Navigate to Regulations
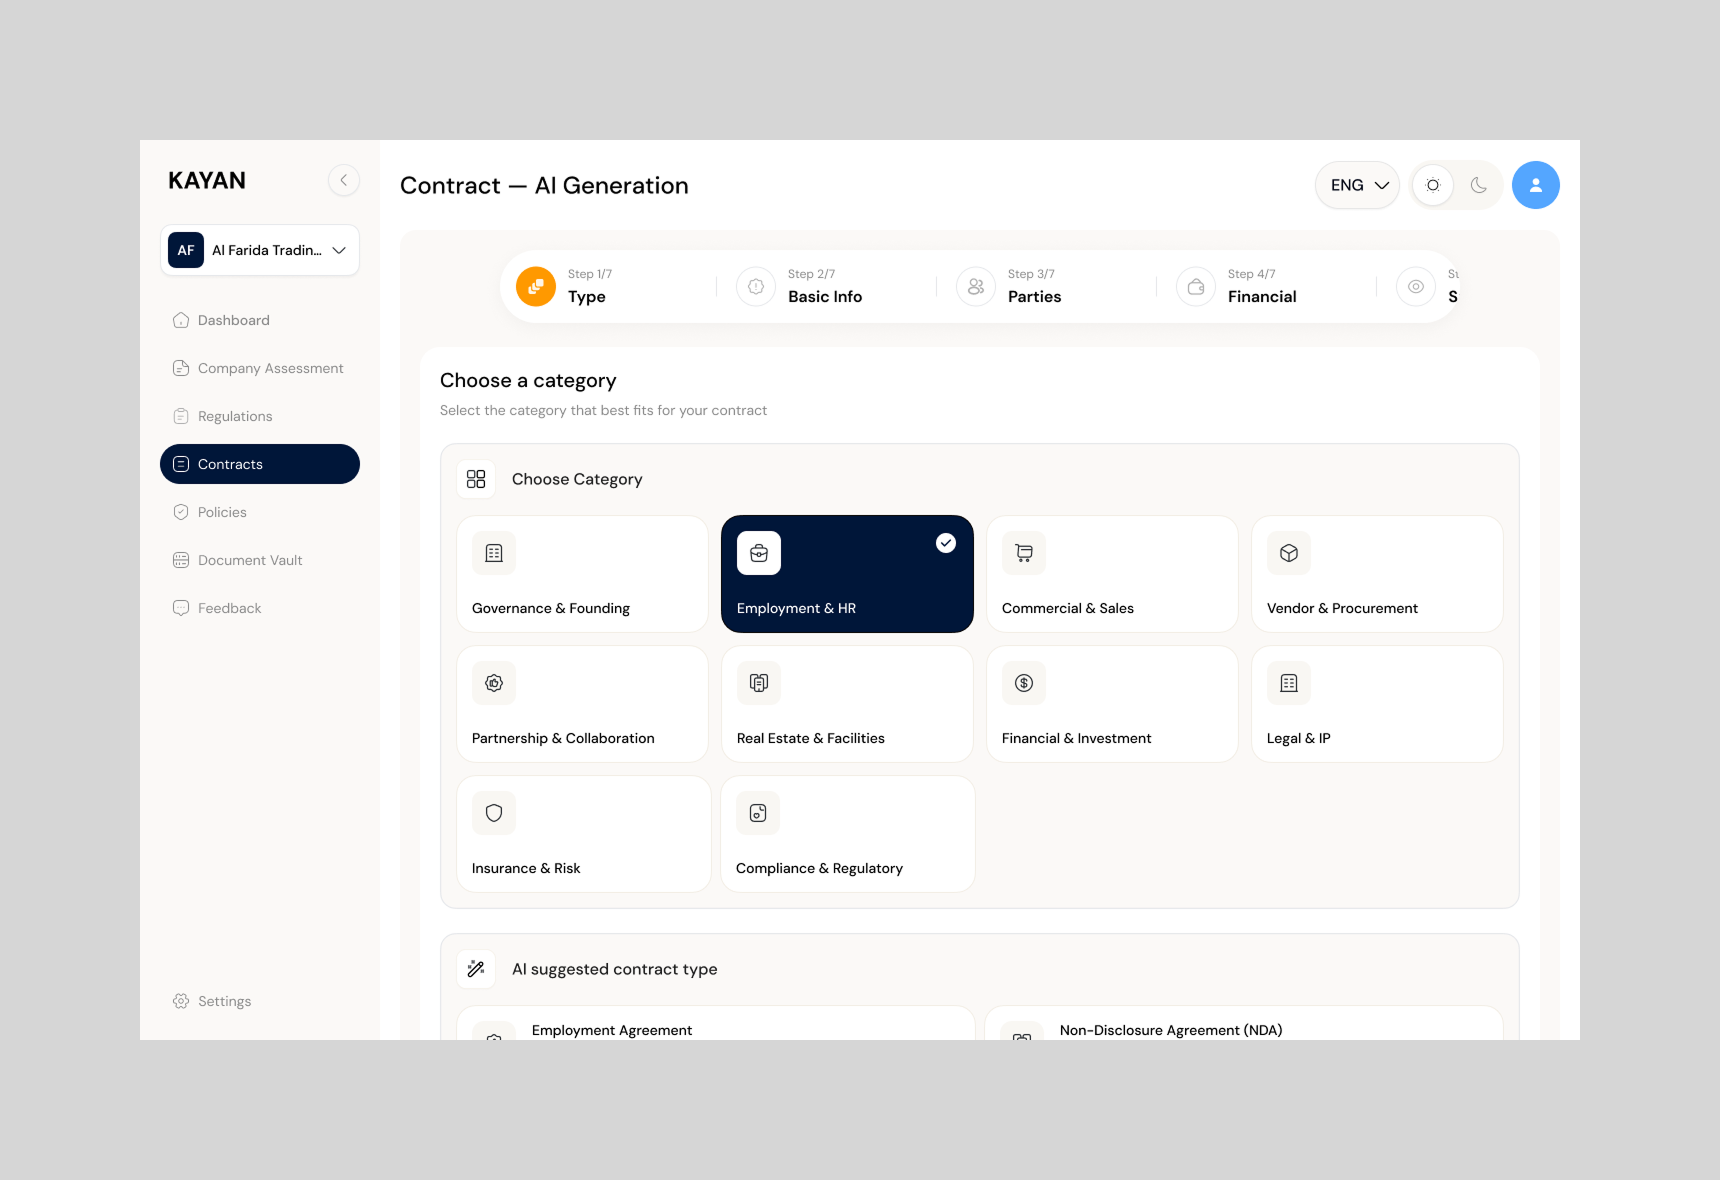Image resolution: width=1720 pixels, height=1180 pixels. click(260, 416)
